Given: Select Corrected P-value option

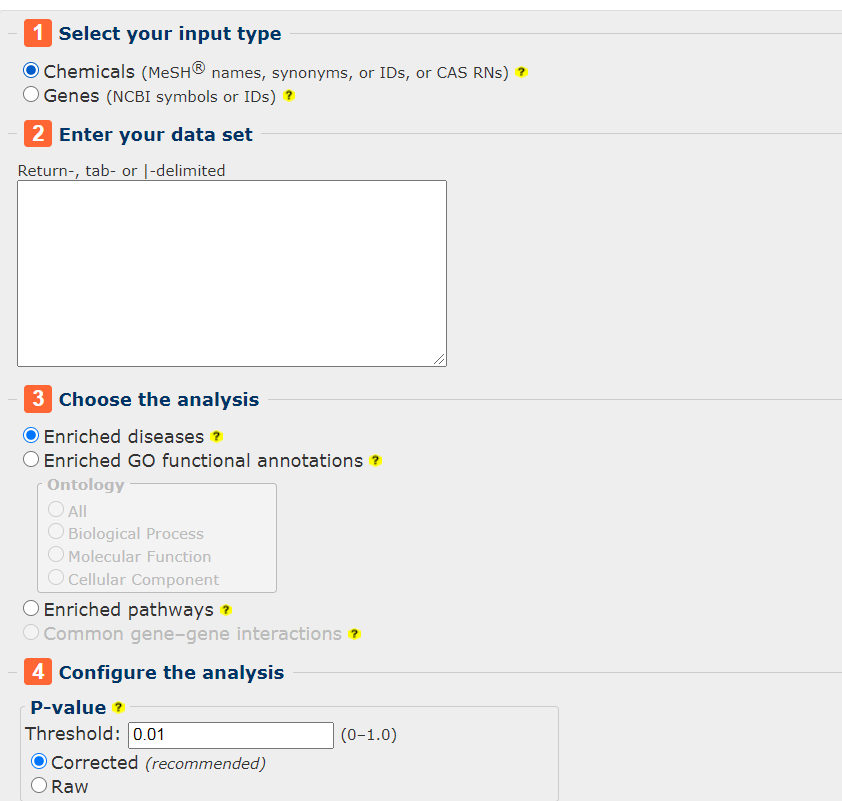Looking at the screenshot, I should 39,761.
